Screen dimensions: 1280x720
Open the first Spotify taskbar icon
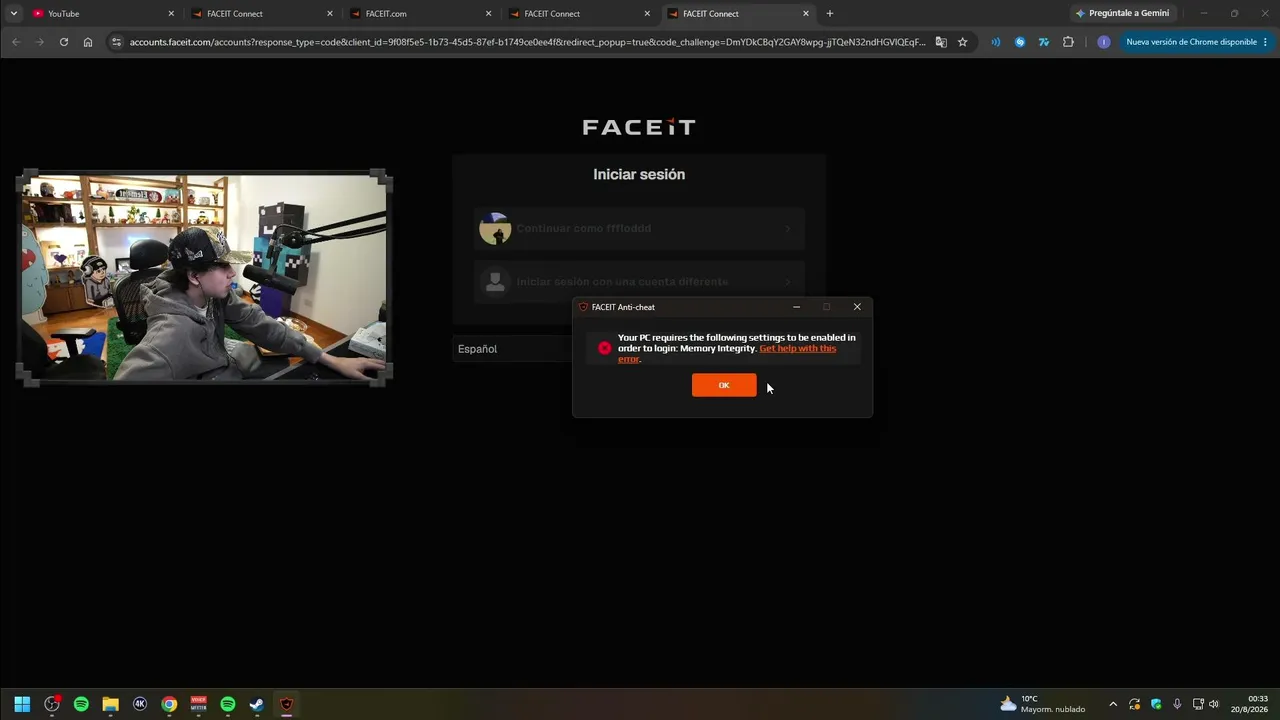[x=81, y=704]
